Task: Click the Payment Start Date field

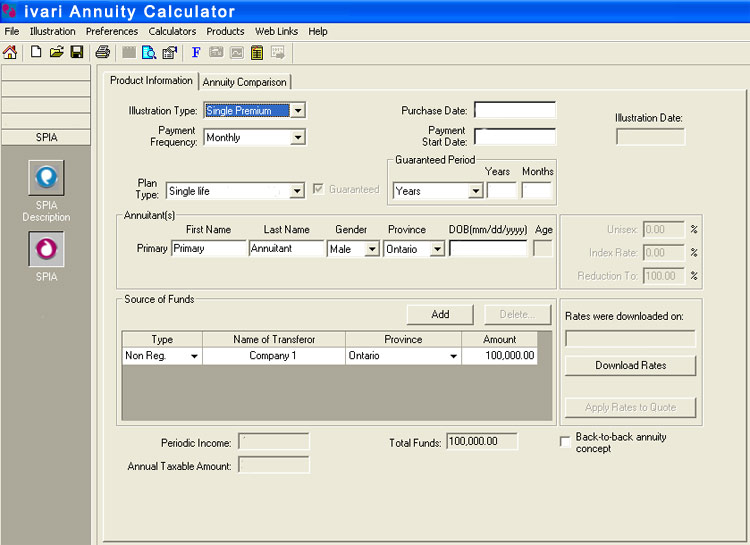Action: click(515, 137)
